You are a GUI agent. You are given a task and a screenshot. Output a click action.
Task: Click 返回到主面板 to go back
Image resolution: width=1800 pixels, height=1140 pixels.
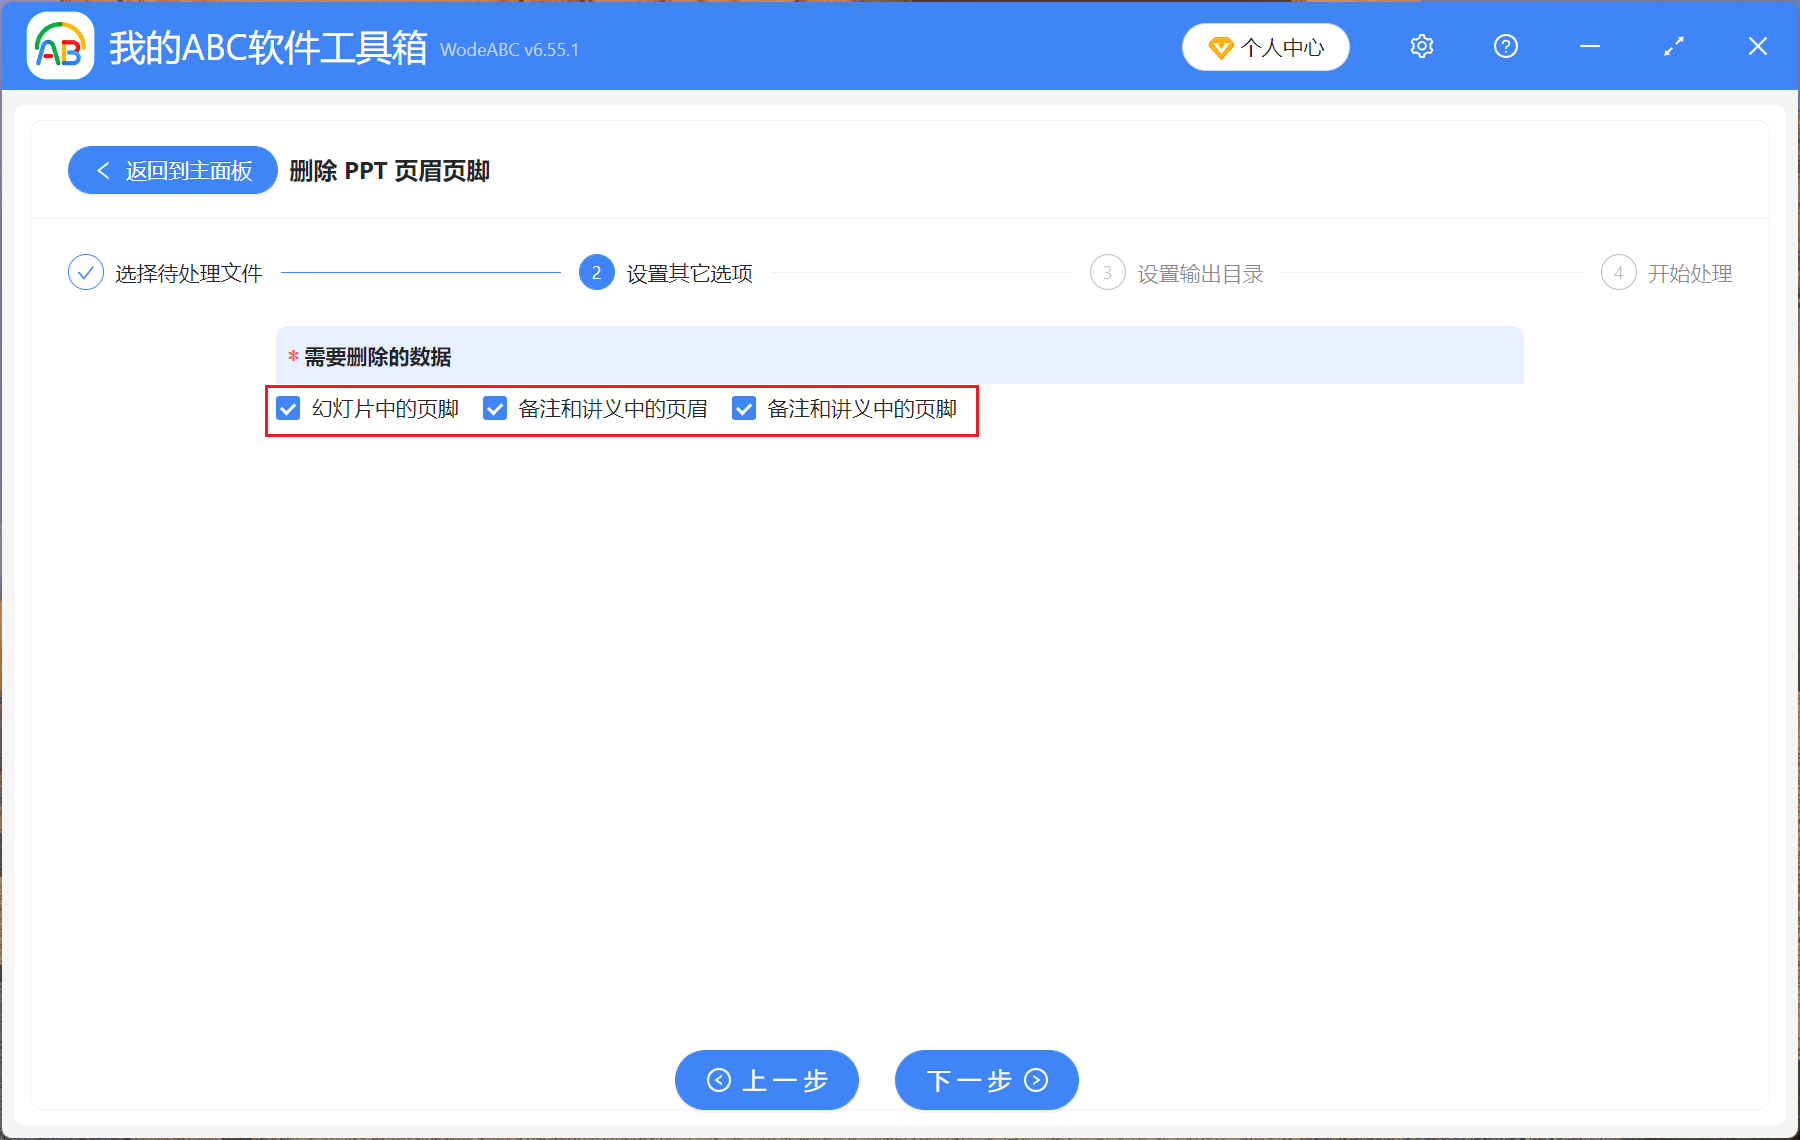coord(172,170)
